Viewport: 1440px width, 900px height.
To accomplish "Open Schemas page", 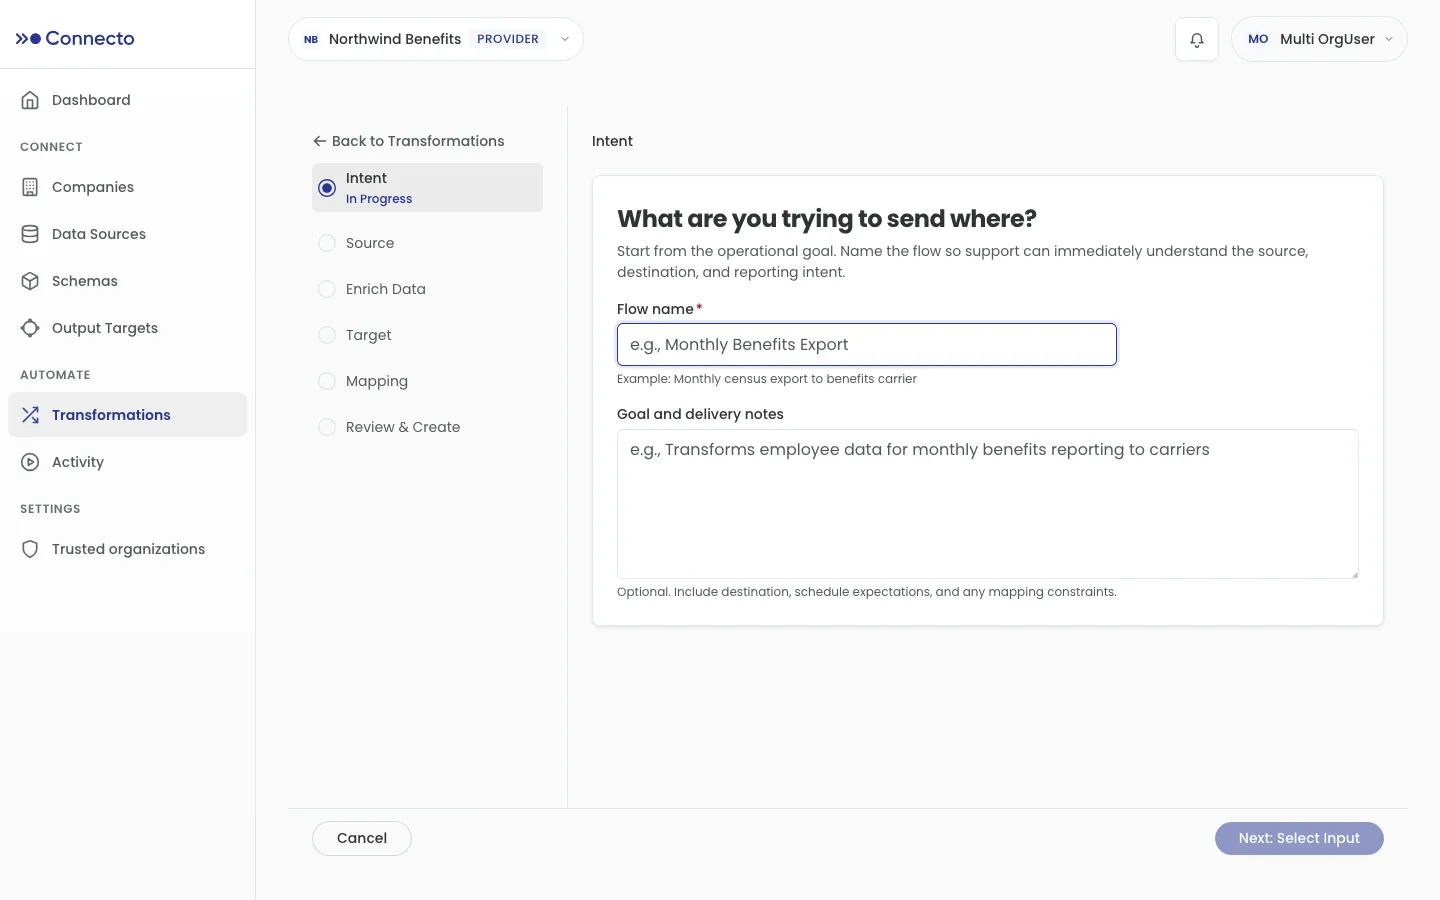I will (x=127, y=281).
